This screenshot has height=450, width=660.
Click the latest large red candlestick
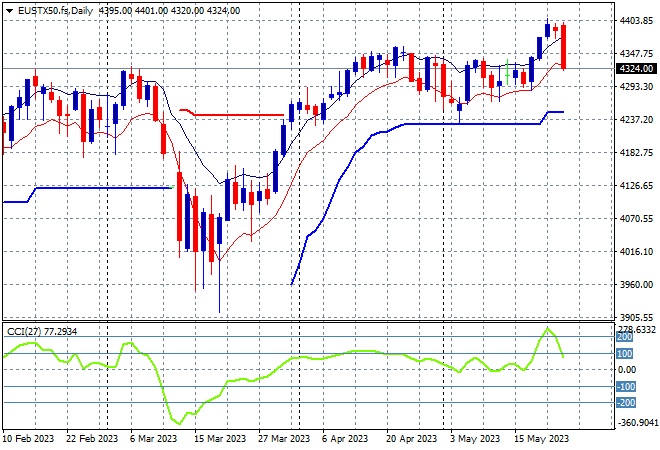click(x=564, y=46)
